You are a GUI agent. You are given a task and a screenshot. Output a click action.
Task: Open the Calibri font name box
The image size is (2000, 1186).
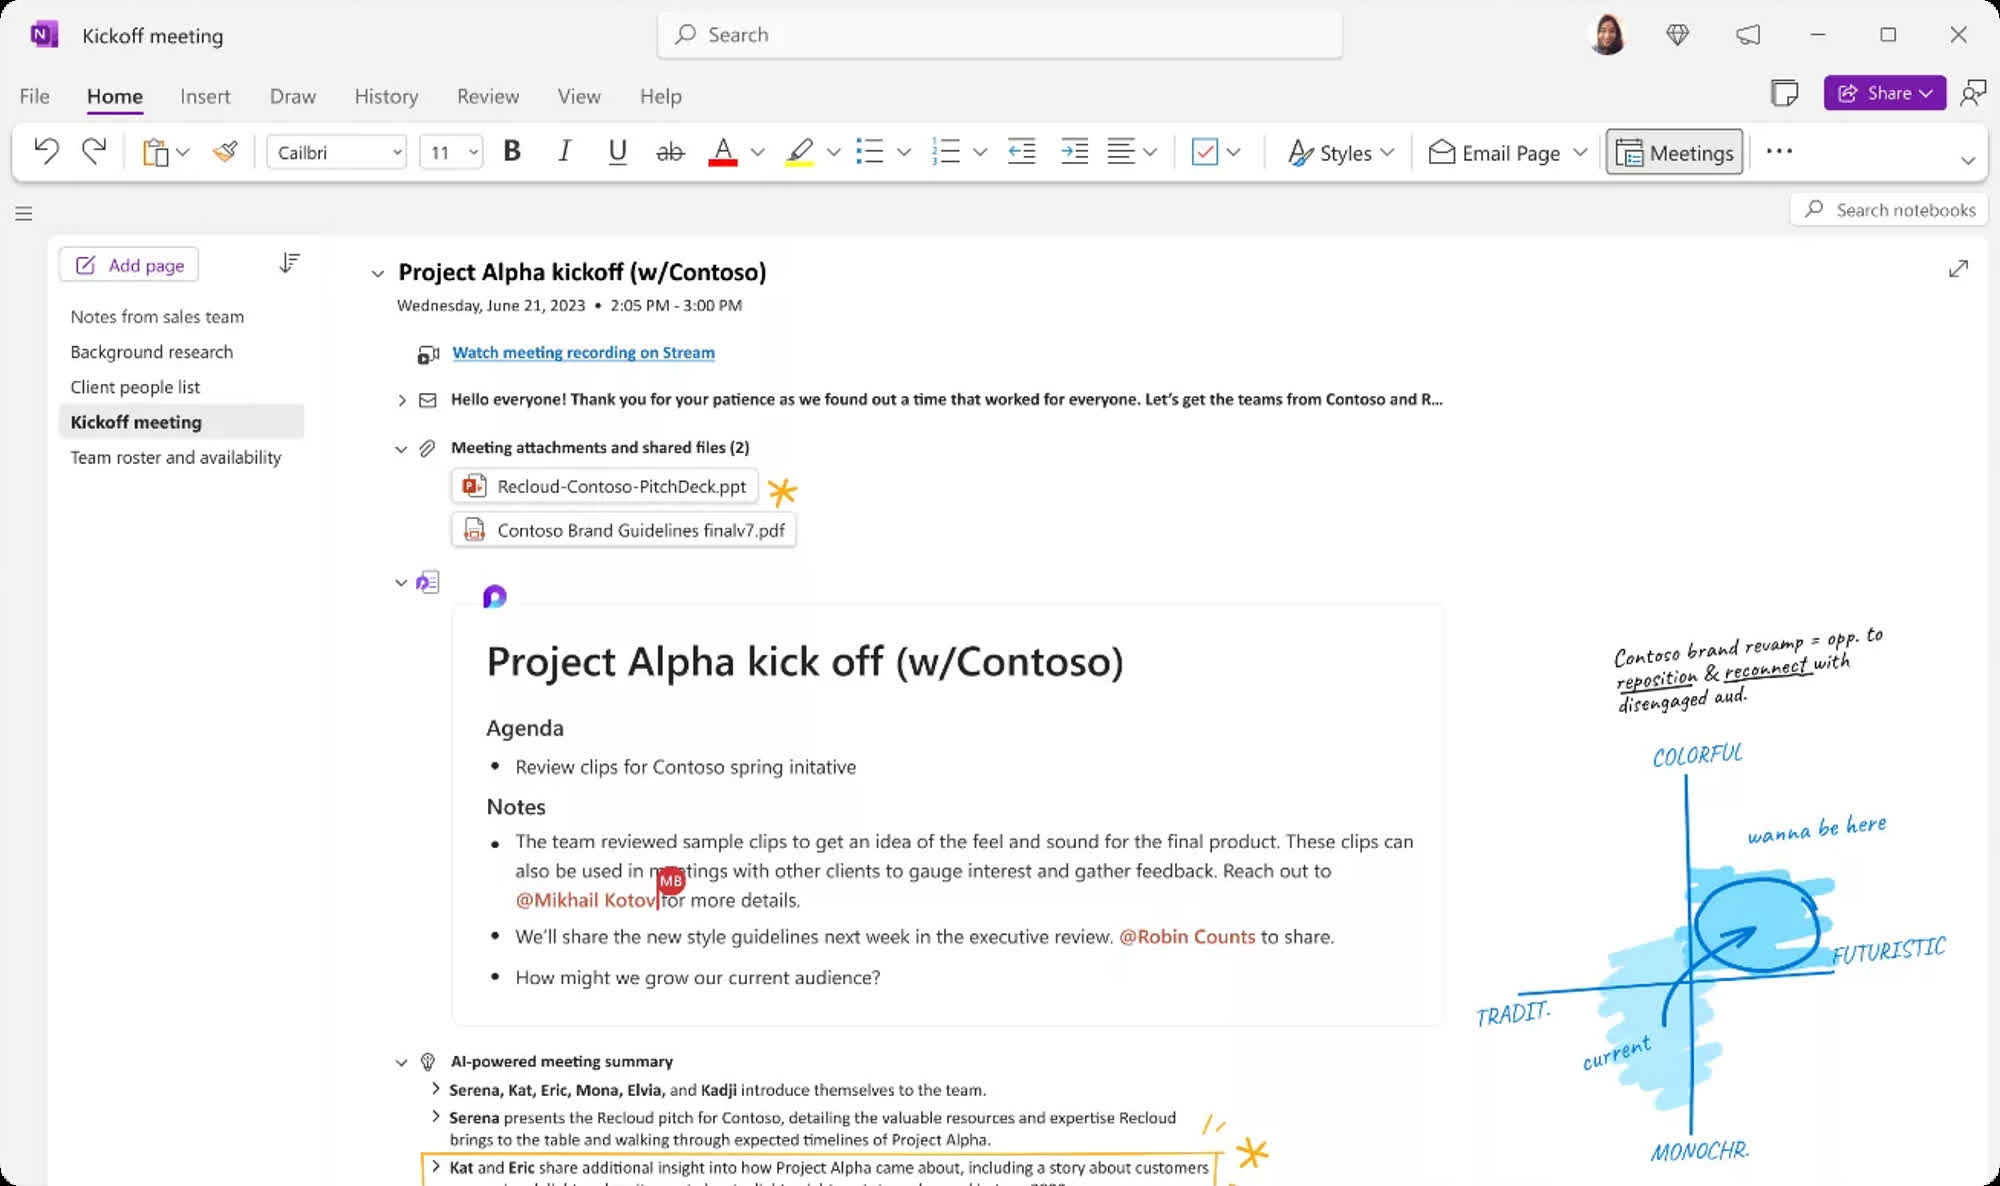pos(337,152)
